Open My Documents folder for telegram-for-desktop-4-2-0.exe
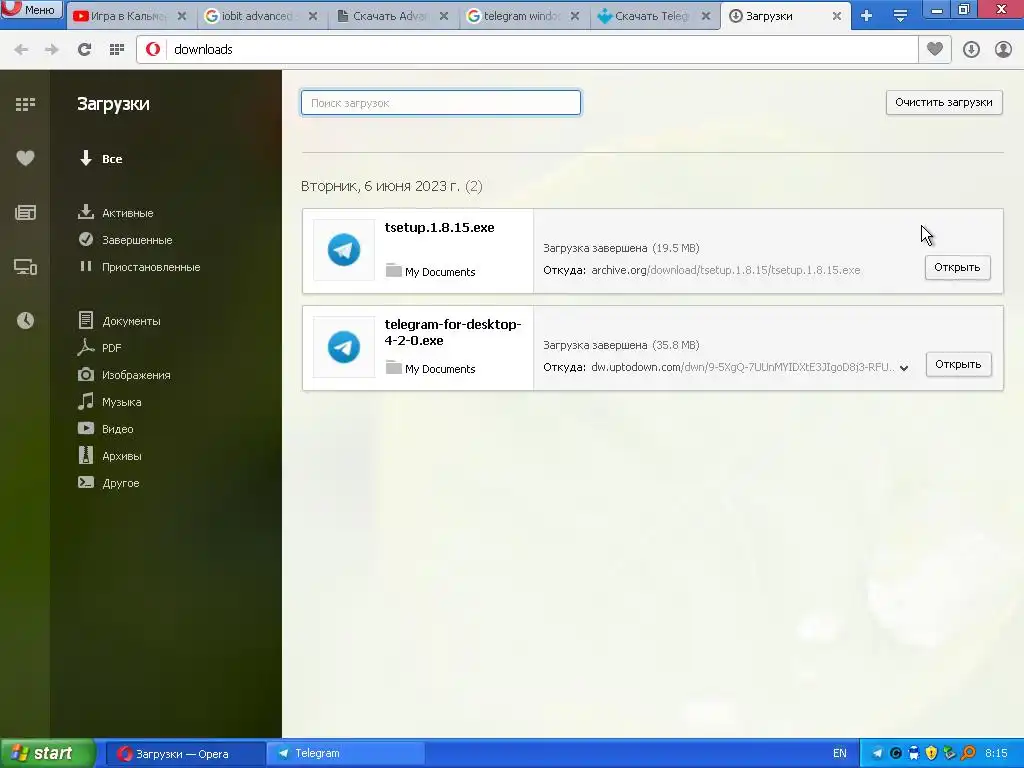 [431, 368]
